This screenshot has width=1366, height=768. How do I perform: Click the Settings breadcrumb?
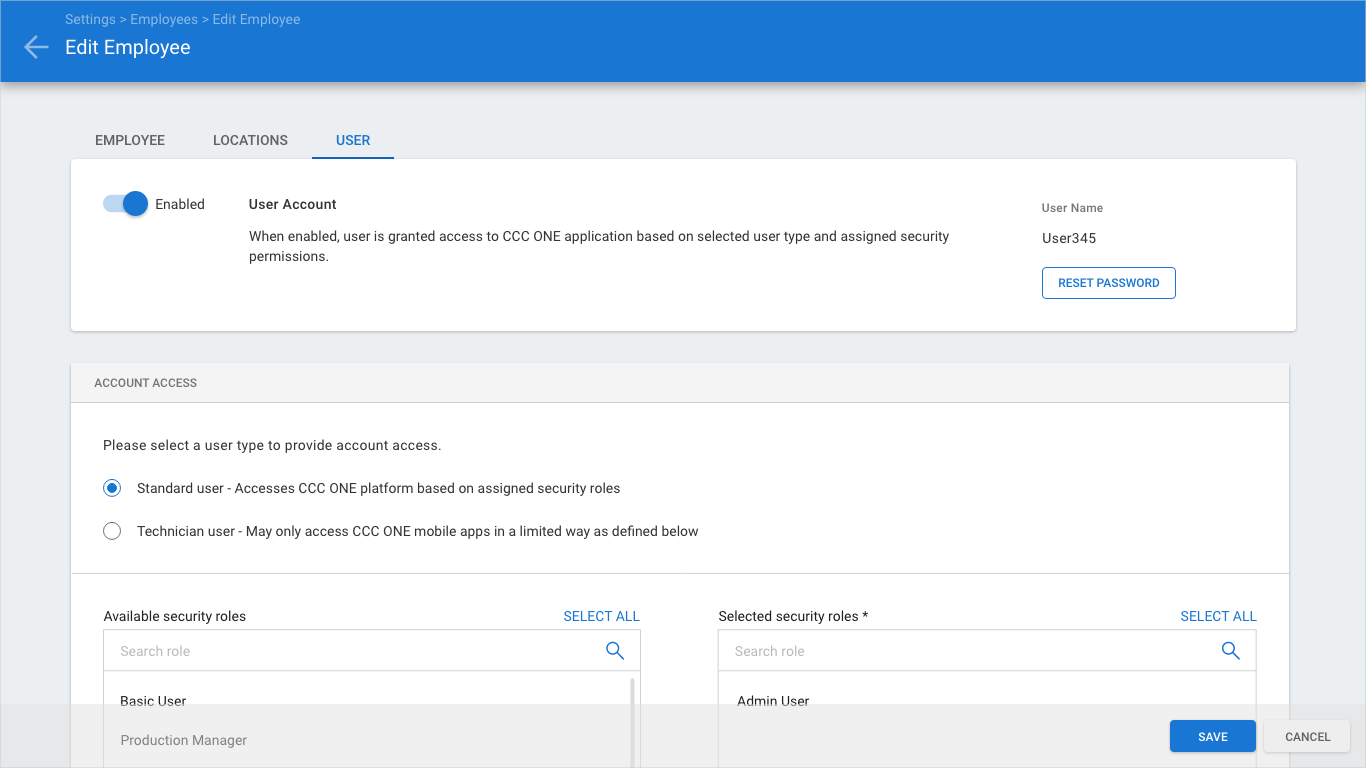click(90, 19)
